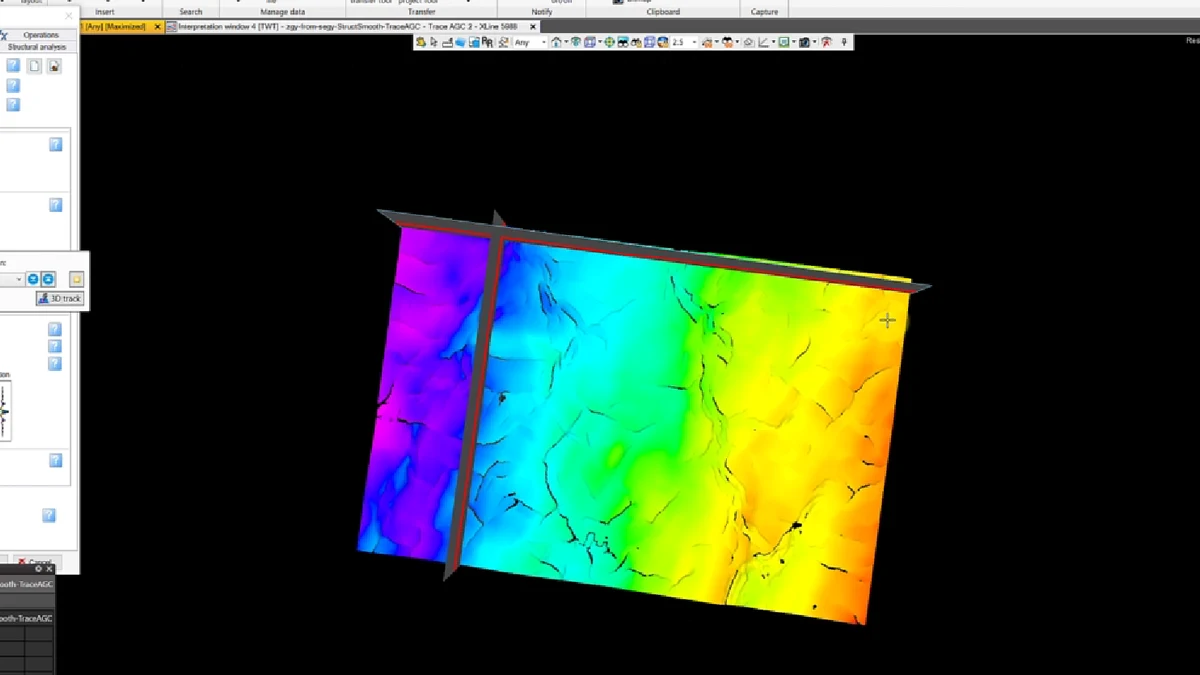Click the Insert ribbon group label
This screenshot has height=675, width=1200.
coord(105,12)
